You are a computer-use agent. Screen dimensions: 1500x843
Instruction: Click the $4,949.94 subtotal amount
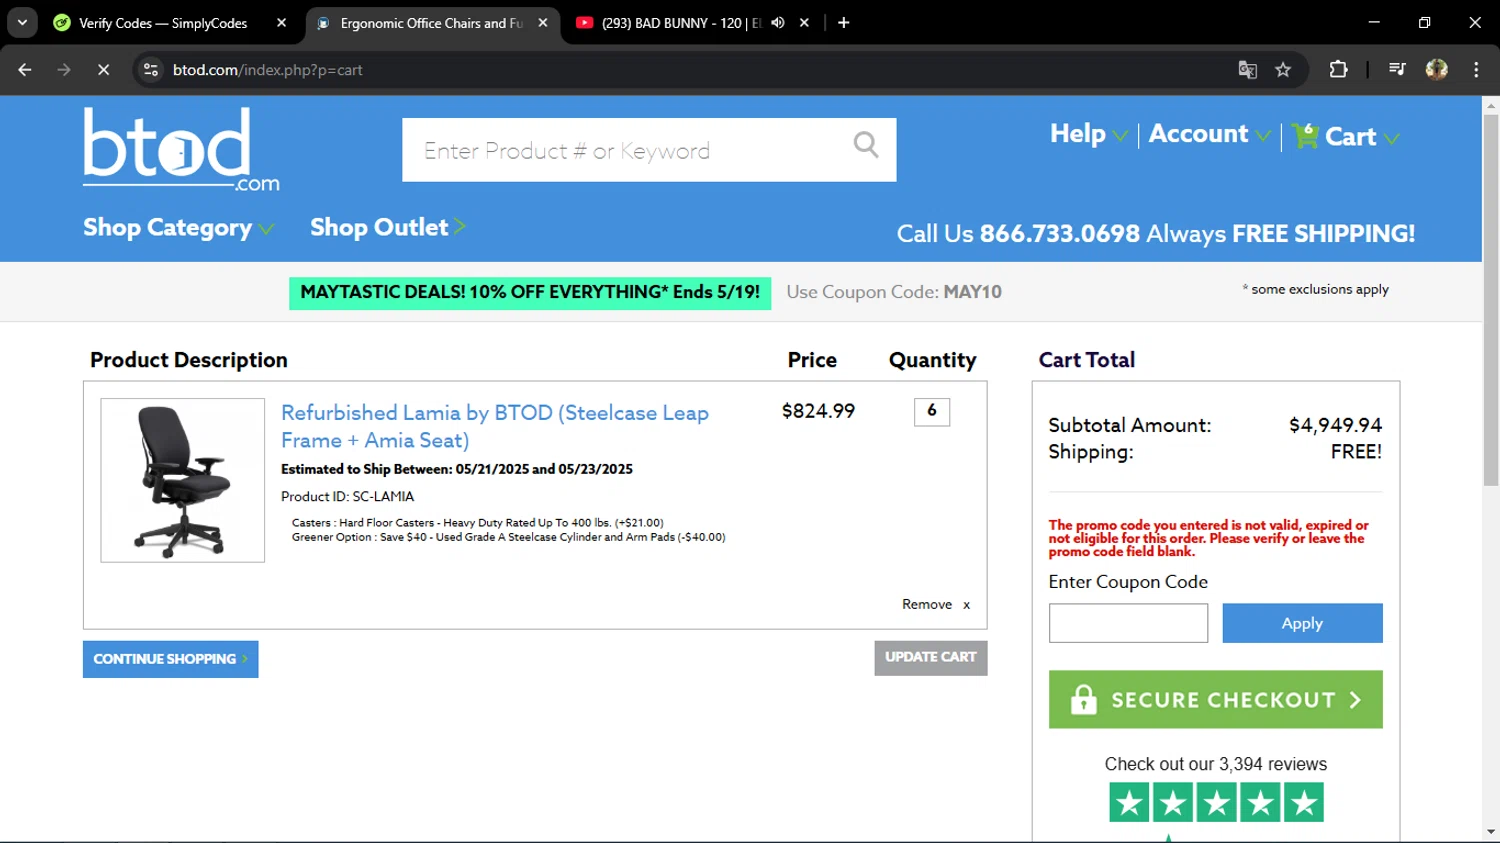pyautogui.click(x=1335, y=425)
